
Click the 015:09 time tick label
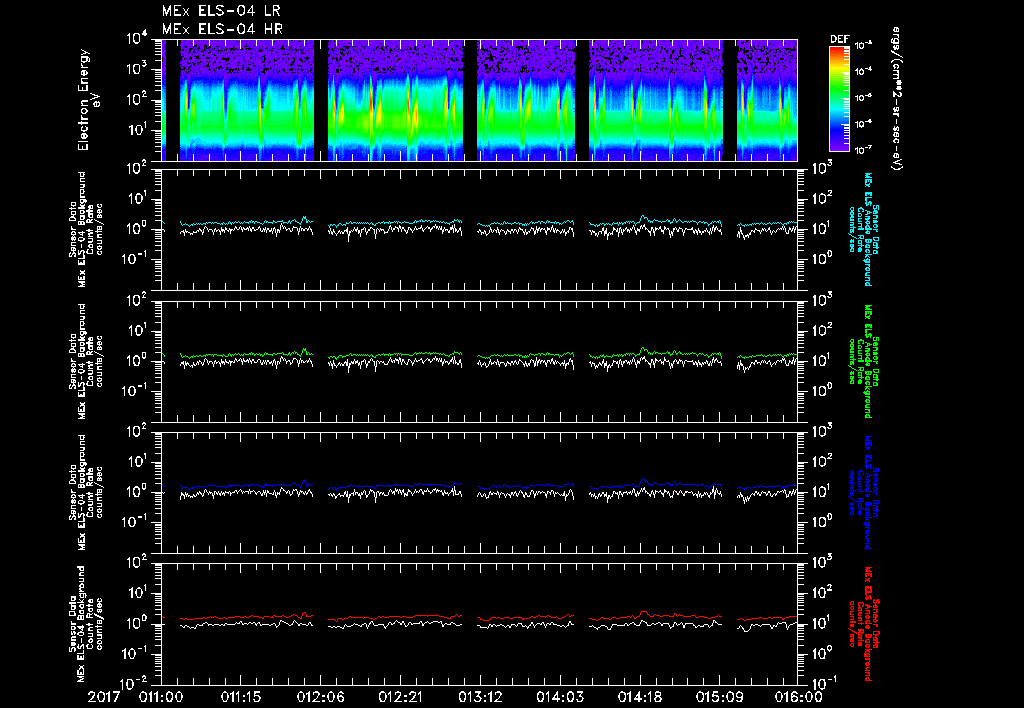point(720,696)
